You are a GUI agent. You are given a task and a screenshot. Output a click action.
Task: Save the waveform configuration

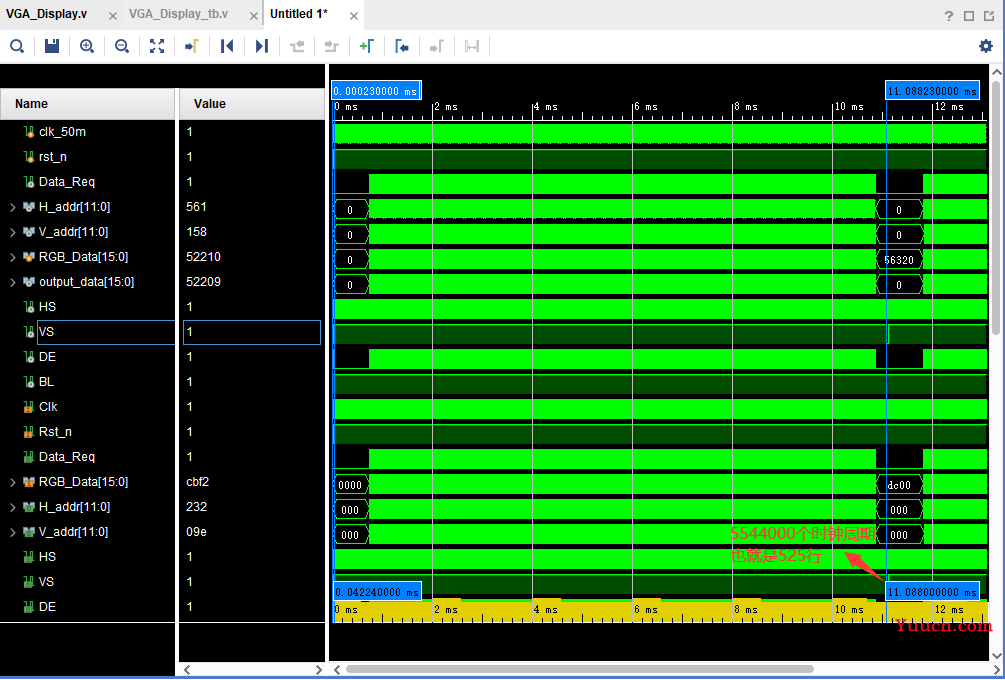52,46
